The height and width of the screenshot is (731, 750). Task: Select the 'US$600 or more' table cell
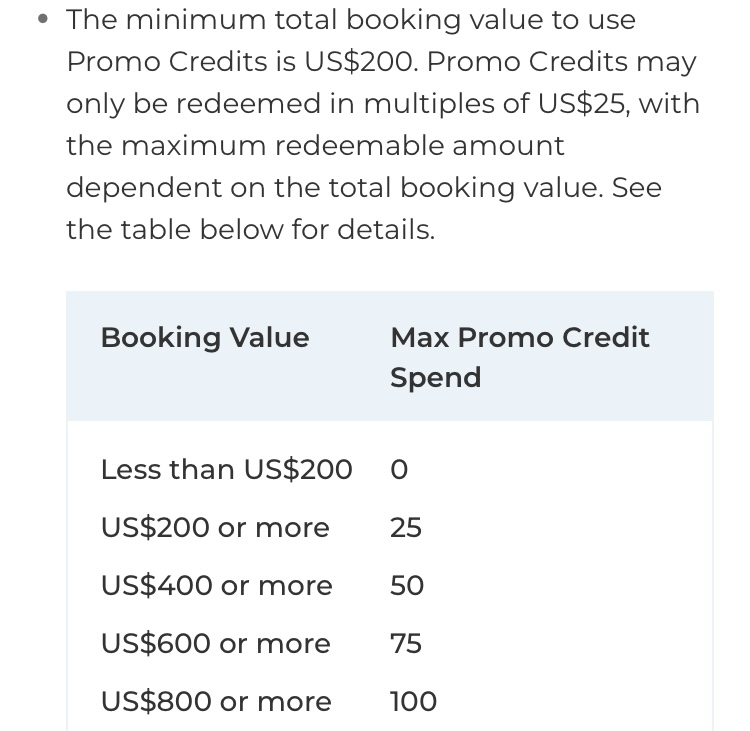point(216,643)
